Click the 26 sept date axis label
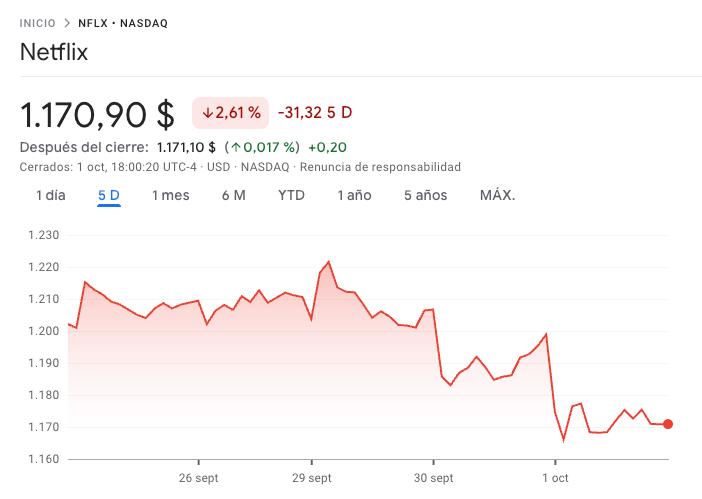This screenshot has height=499, width=702. click(x=199, y=477)
